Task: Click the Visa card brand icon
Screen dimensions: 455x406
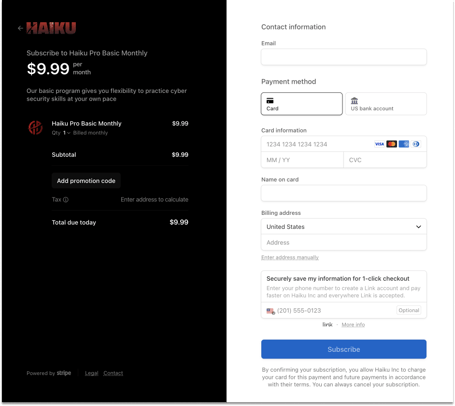Action: [379, 144]
